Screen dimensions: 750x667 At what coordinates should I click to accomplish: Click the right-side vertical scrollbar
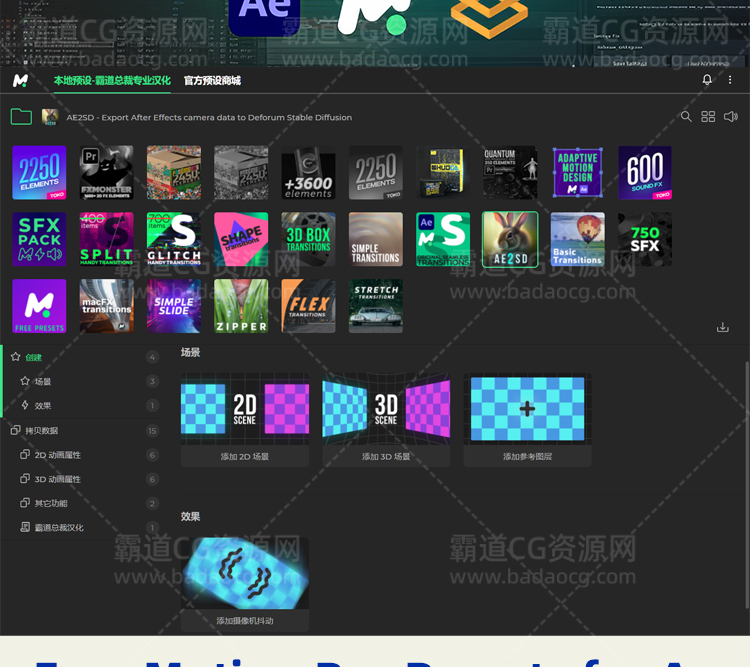point(747,485)
